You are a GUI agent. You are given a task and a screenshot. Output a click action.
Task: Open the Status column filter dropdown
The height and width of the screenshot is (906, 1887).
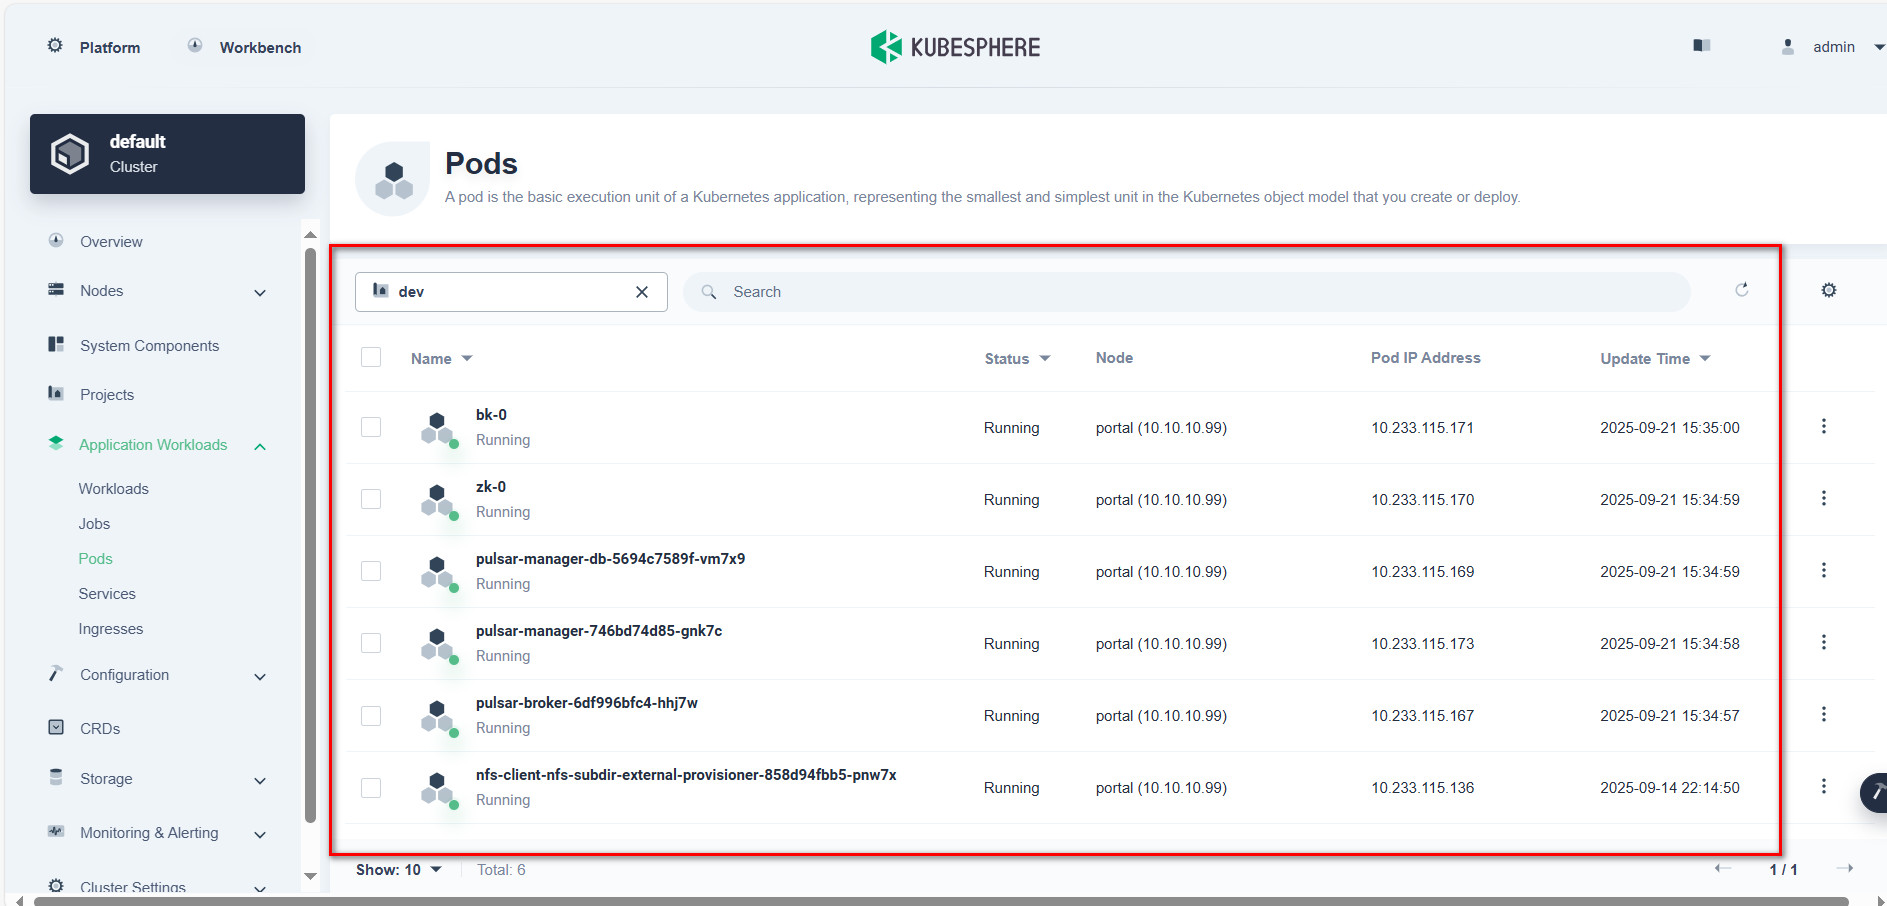click(1045, 359)
